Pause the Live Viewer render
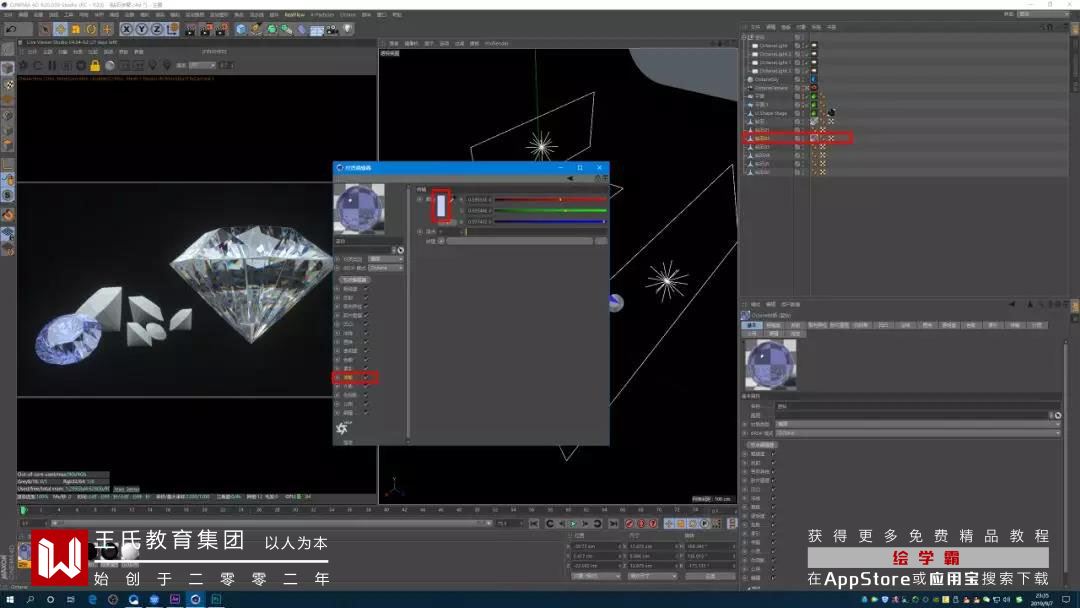The width and height of the screenshot is (1080, 608). tap(52, 65)
